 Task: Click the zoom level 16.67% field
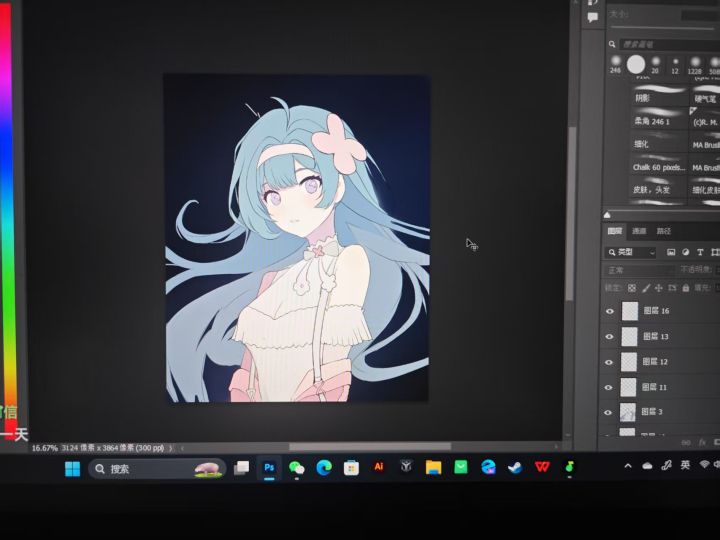(x=45, y=448)
